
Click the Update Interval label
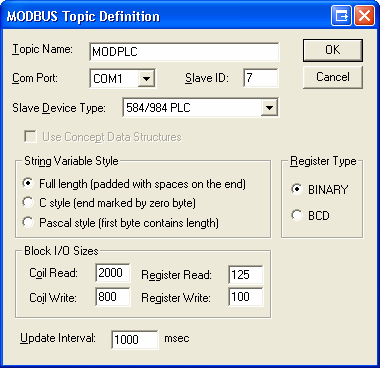[x=58, y=338]
